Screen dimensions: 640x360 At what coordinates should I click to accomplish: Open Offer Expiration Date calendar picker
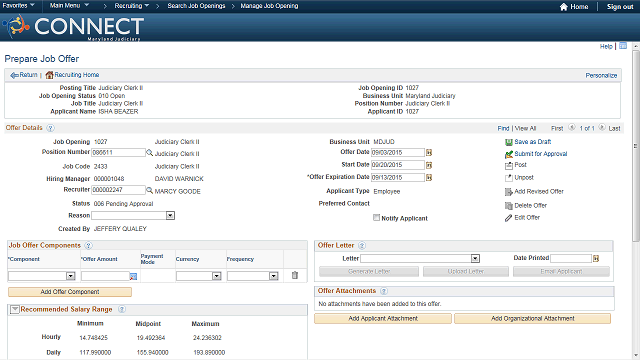429,178
